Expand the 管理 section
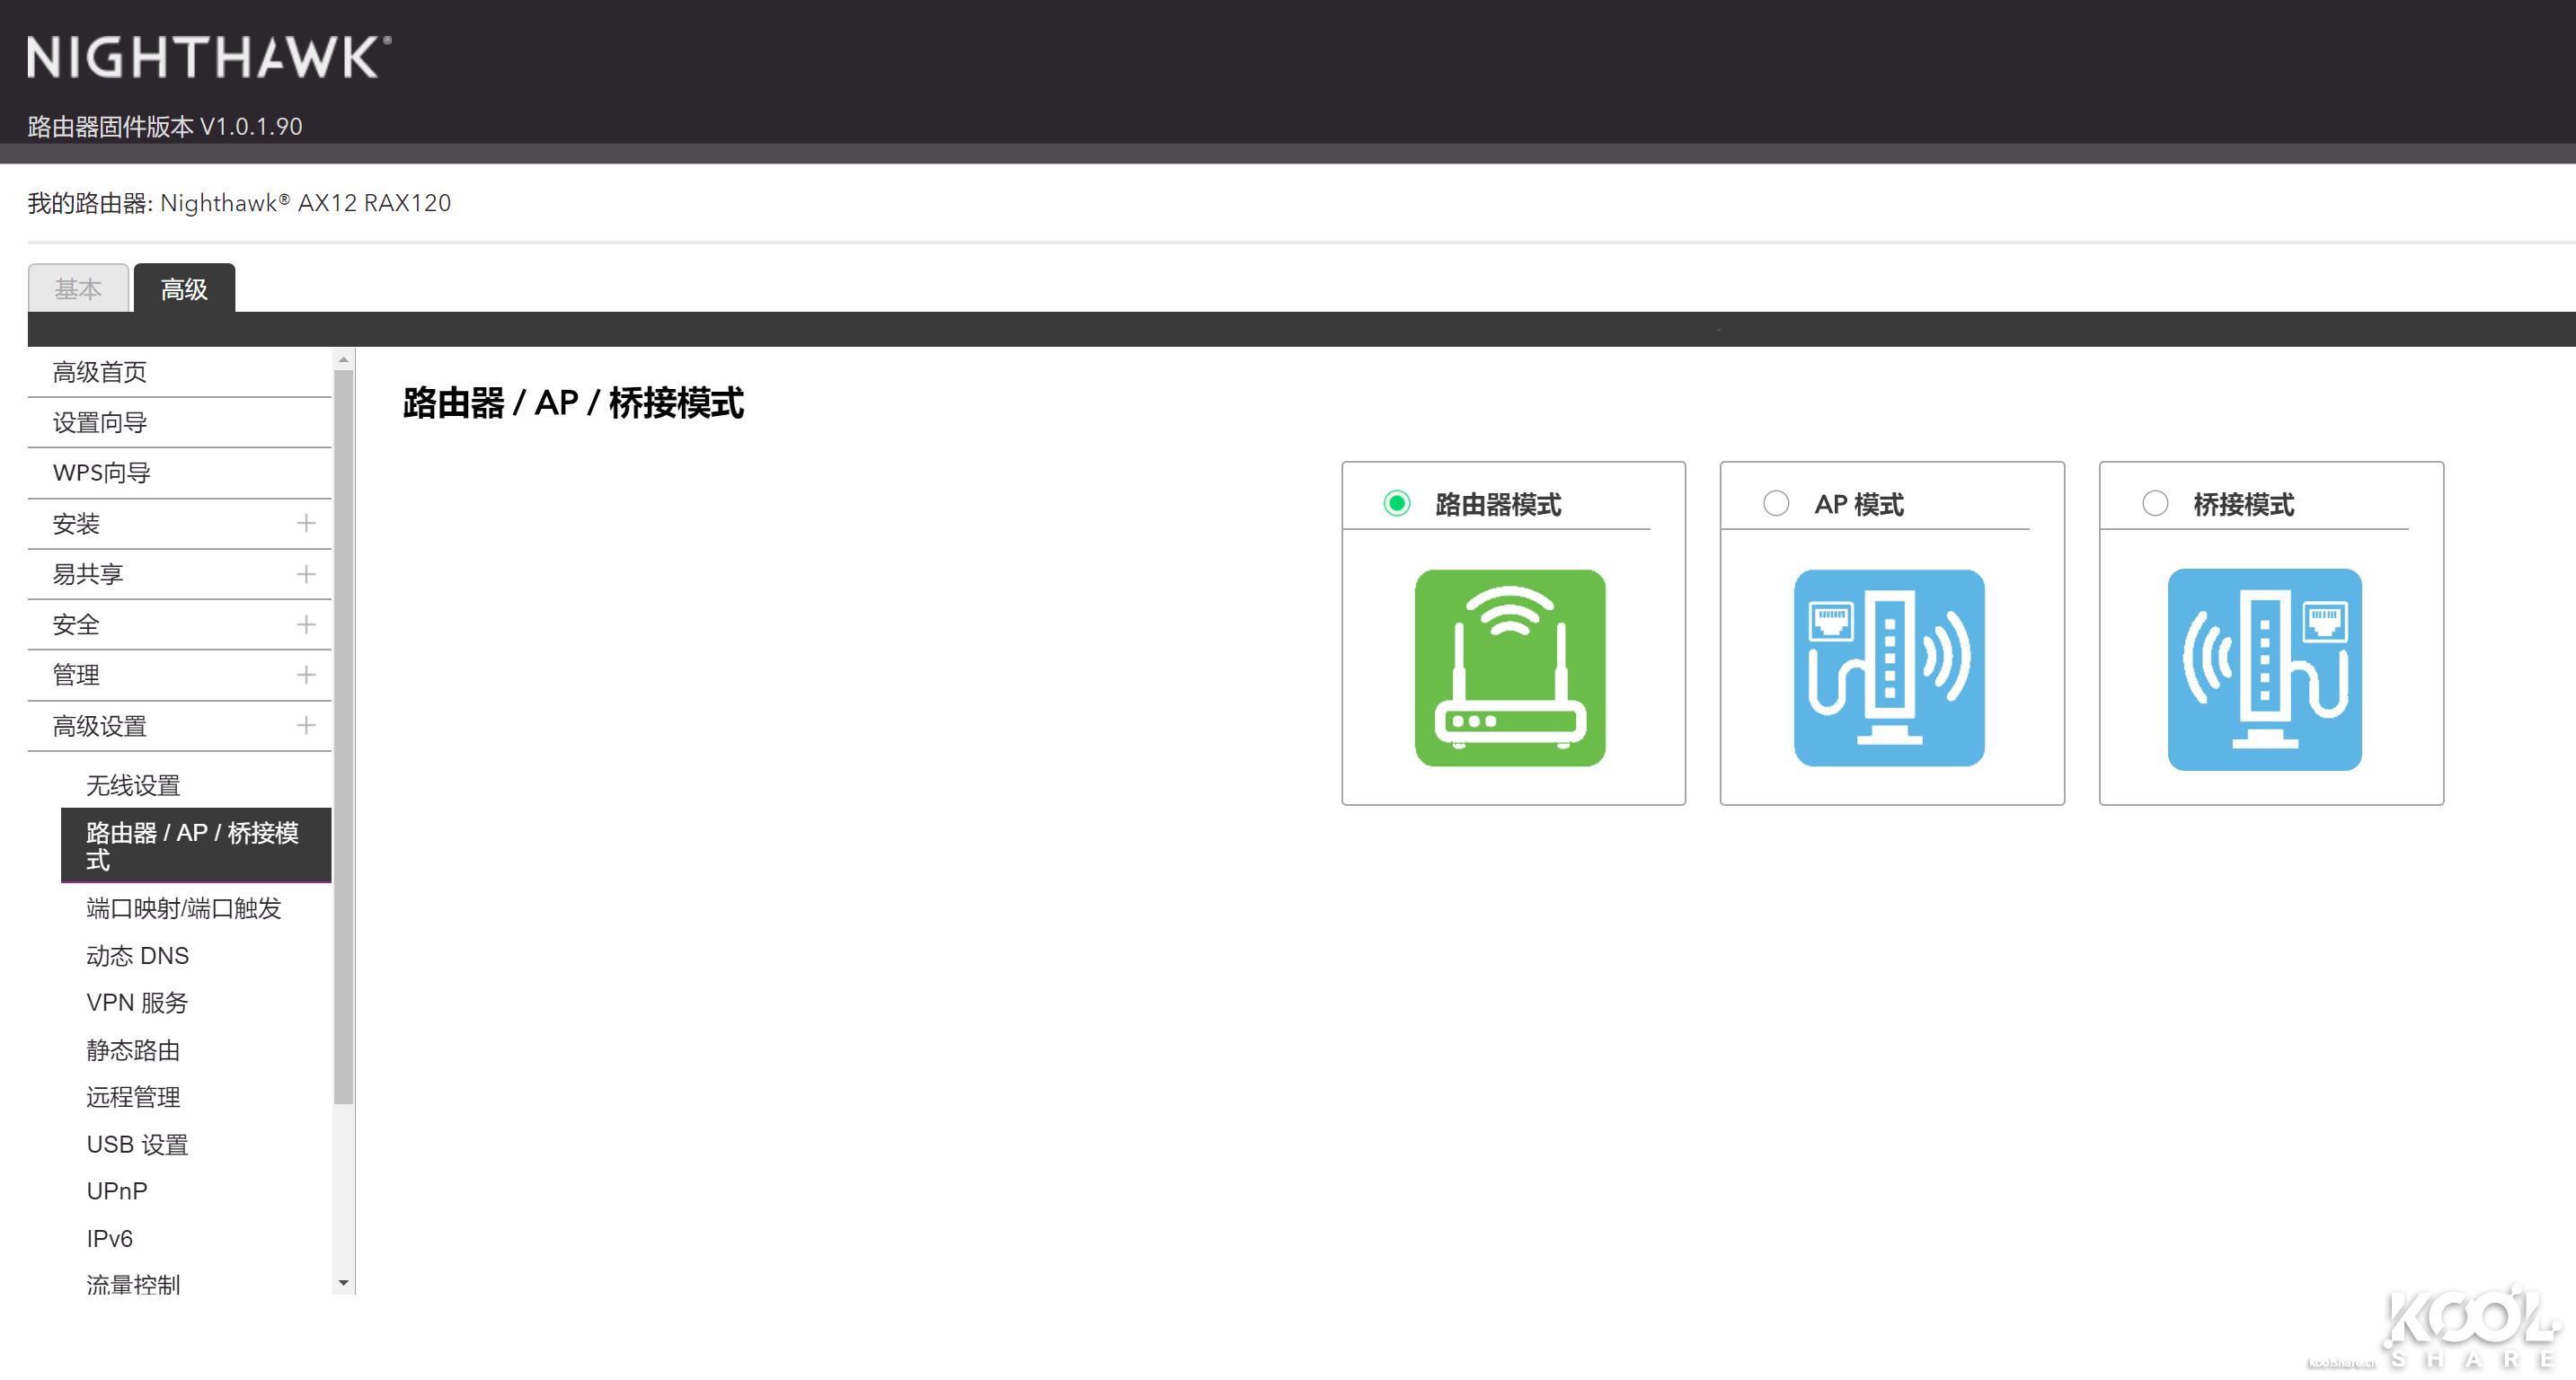 (305, 675)
